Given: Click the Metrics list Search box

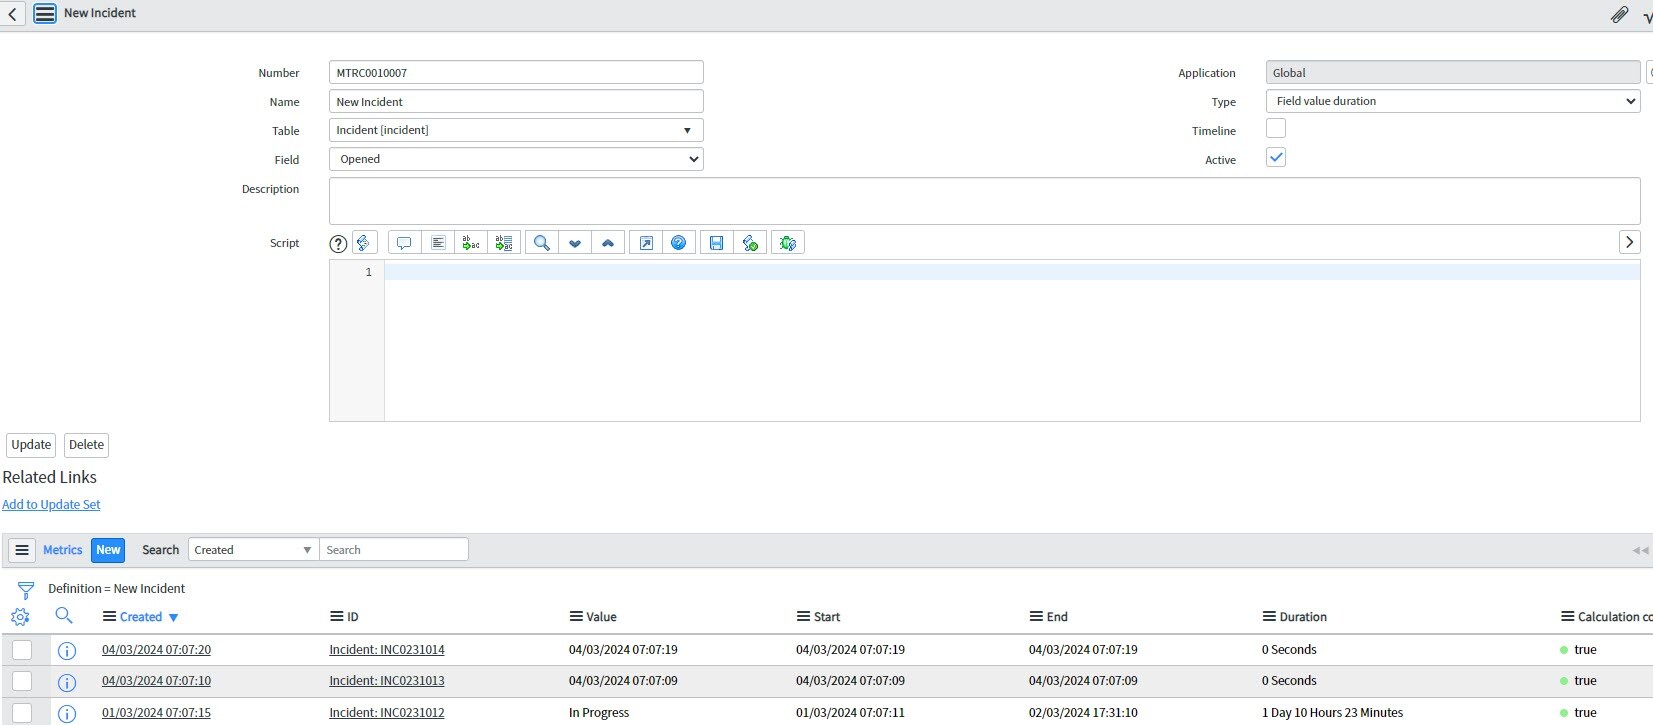Looking at the screenshot, I should click(x=393, y=550).
